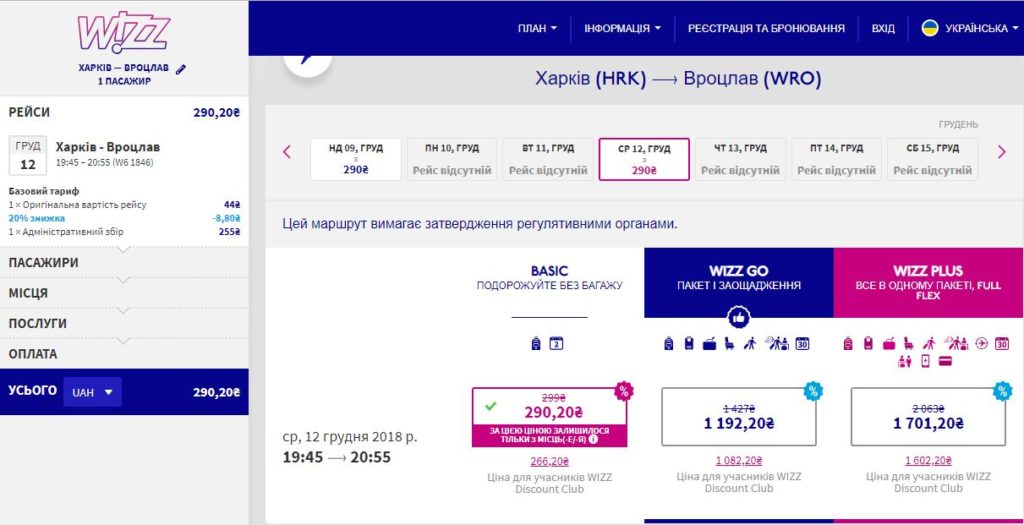
Task: Click Discount Club price 1 602,20₴
Action: point(928,460)
